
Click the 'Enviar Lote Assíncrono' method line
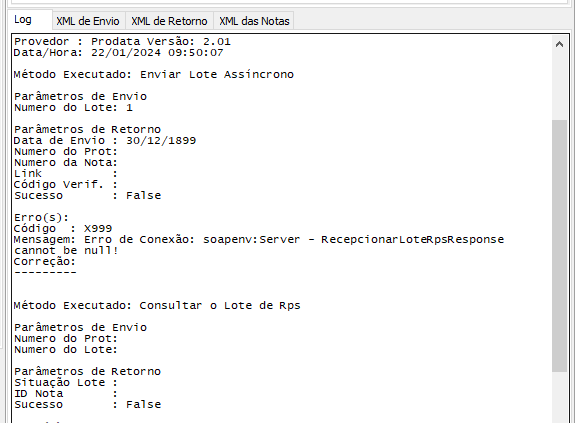(154, 74)
